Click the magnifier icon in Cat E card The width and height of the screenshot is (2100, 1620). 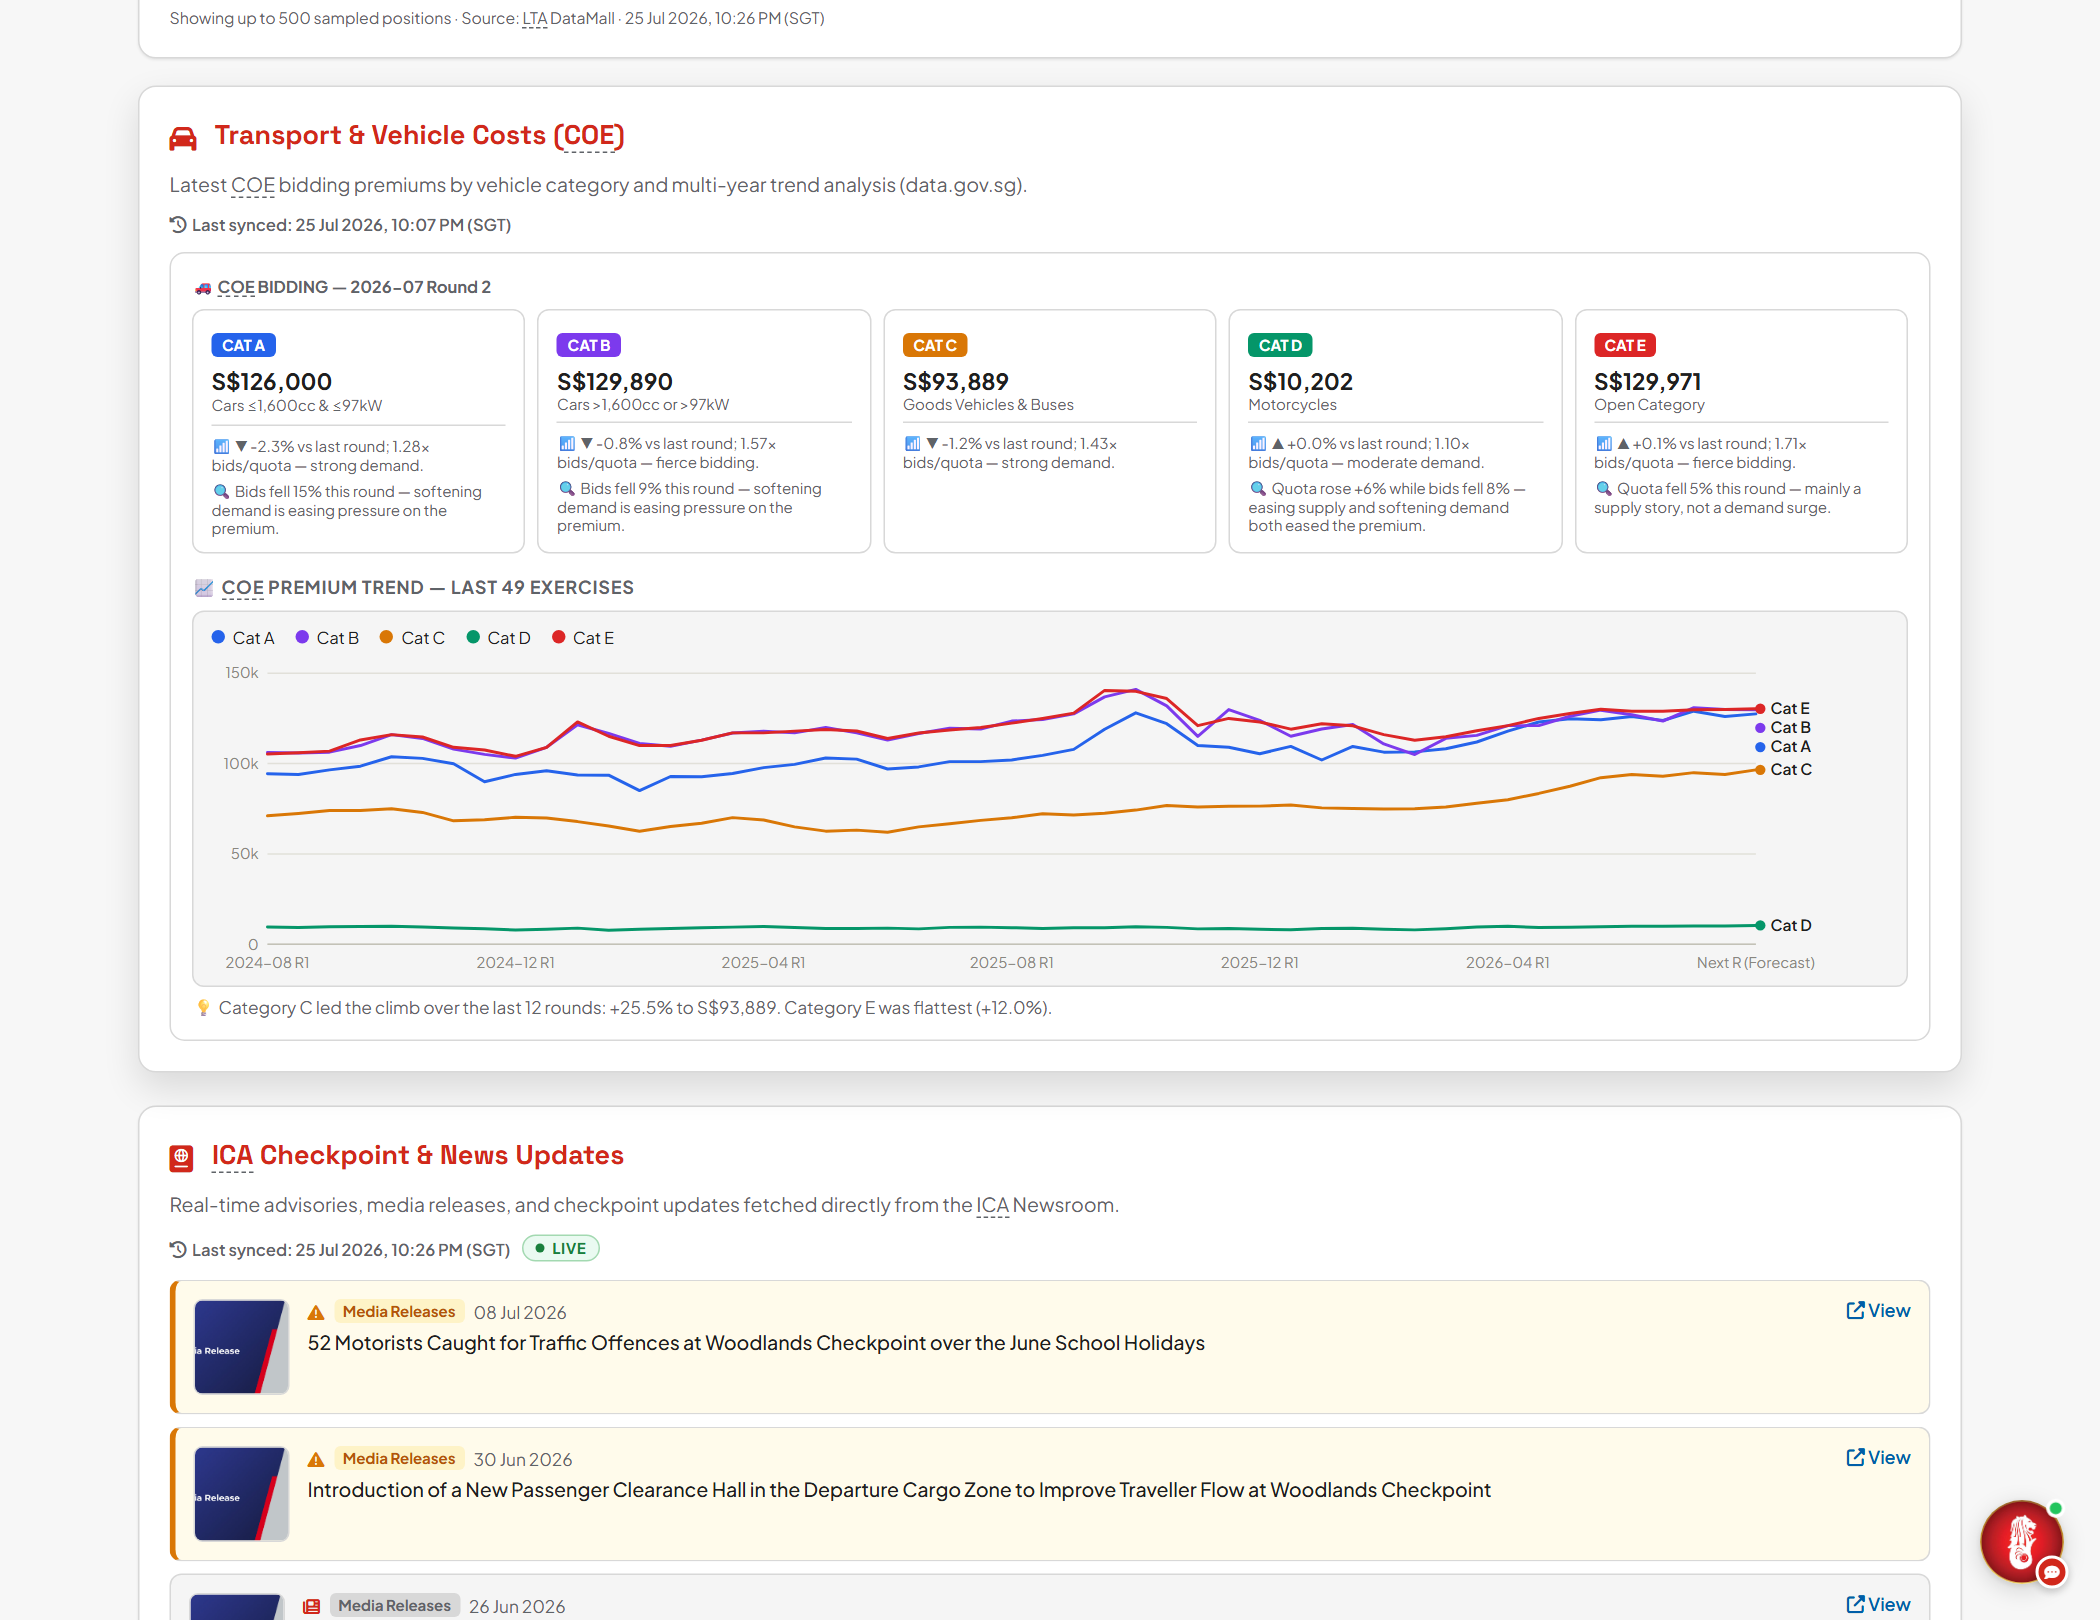1603,489
